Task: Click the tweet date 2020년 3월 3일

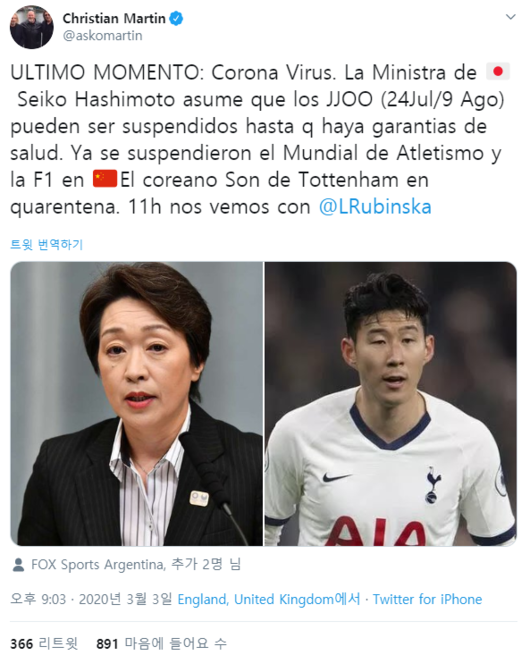Action: click(125, 599)
